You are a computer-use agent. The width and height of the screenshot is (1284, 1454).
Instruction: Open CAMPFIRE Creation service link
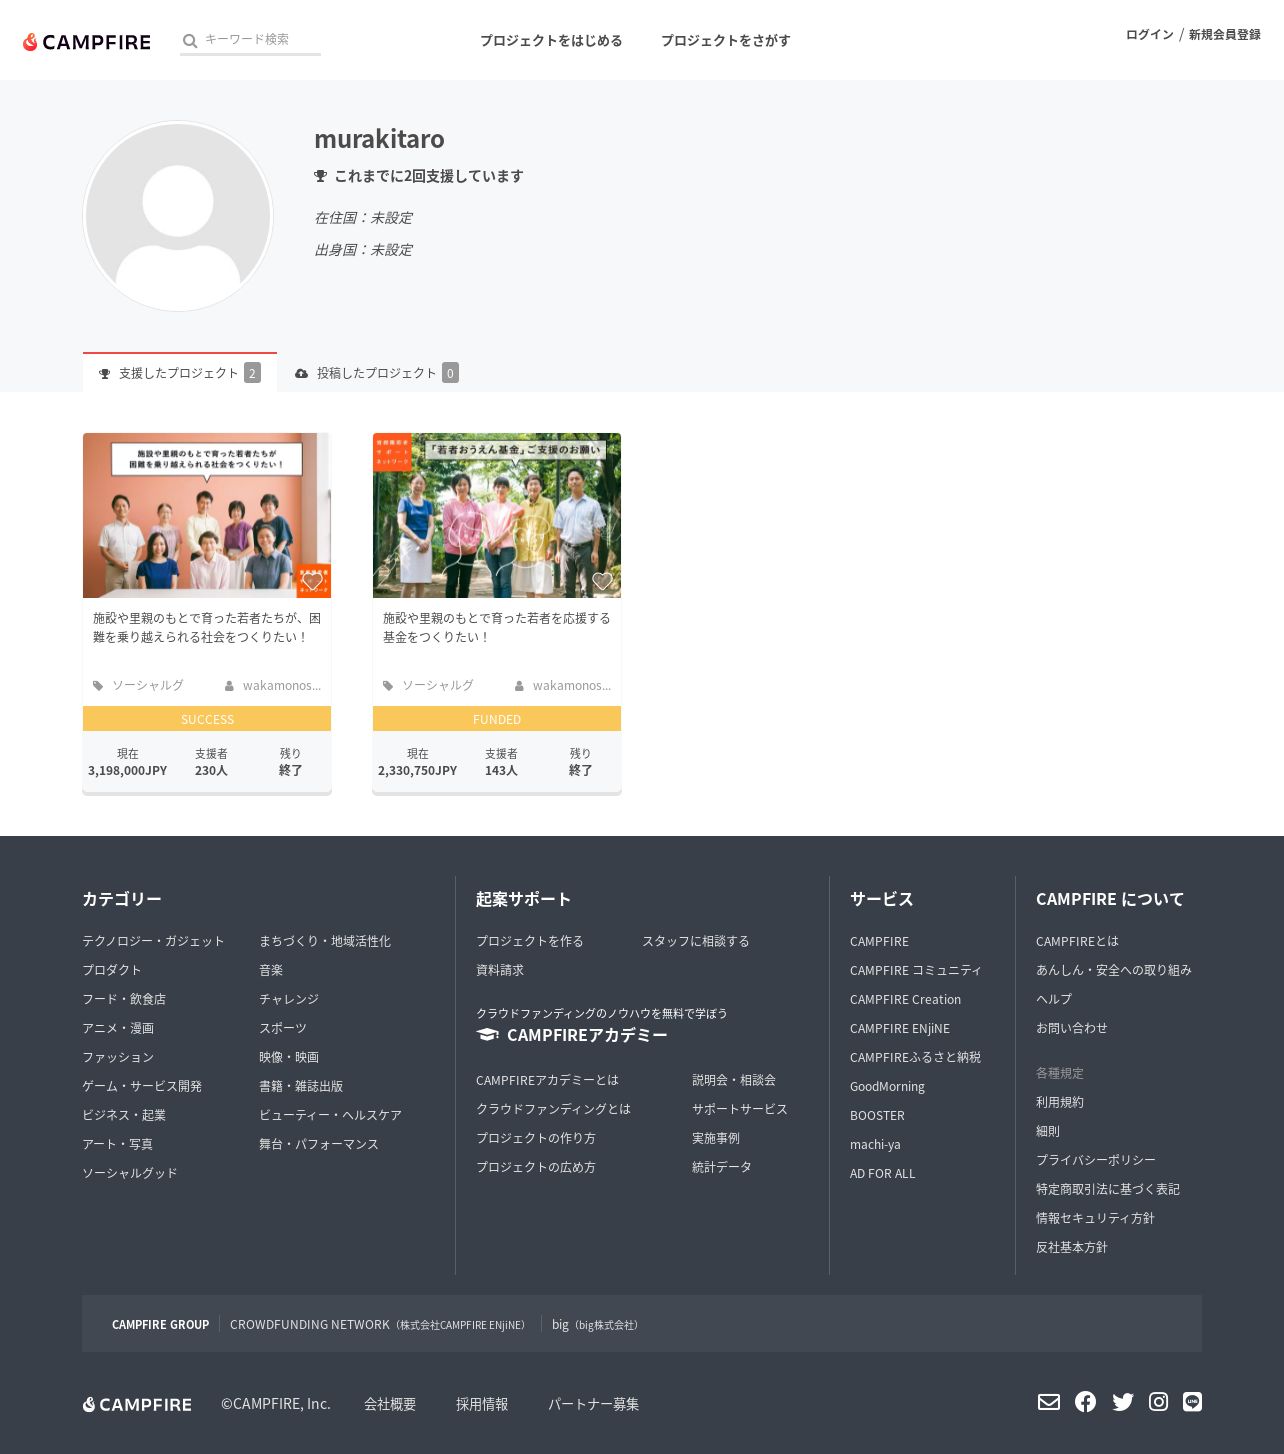pos(905,999)
